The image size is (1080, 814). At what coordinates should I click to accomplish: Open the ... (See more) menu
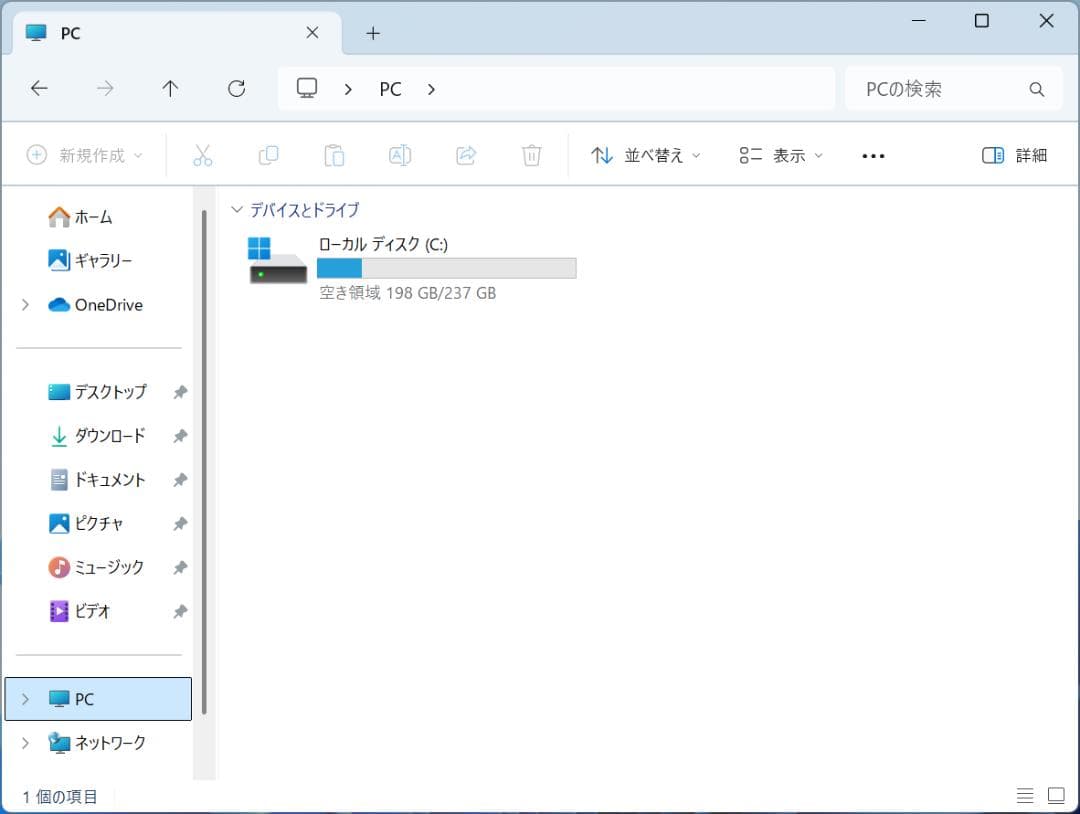pos(872,155)
